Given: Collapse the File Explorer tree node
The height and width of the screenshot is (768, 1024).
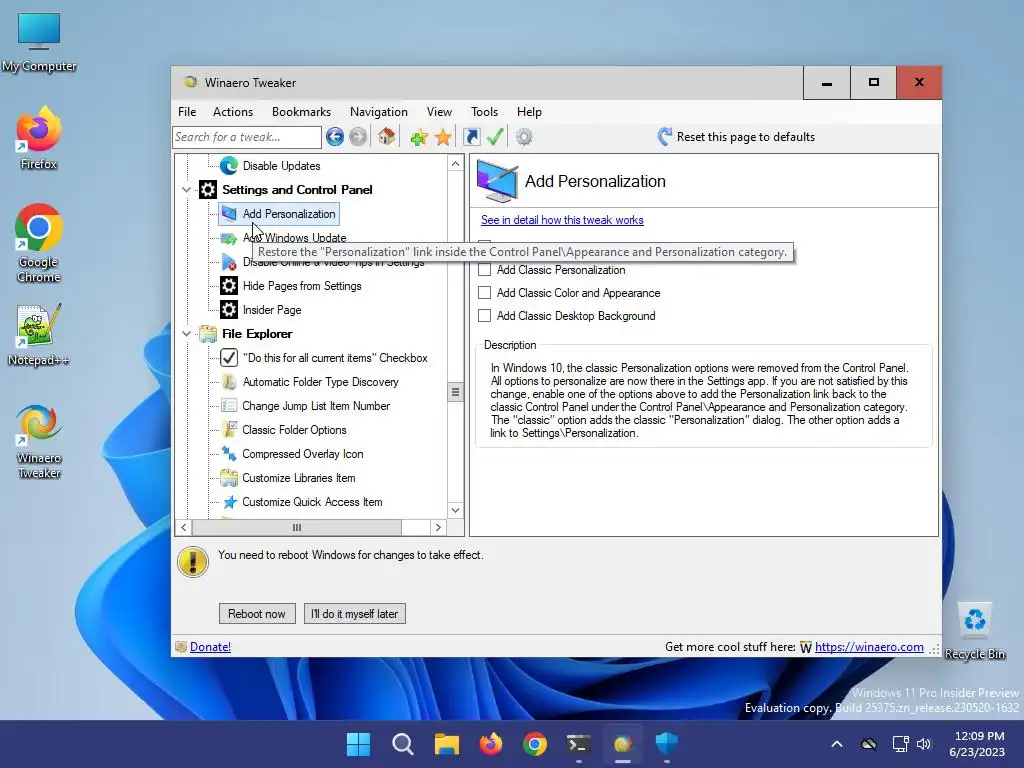Looking at the screenshot, I should pyautogui.click(x=186, y=334).
